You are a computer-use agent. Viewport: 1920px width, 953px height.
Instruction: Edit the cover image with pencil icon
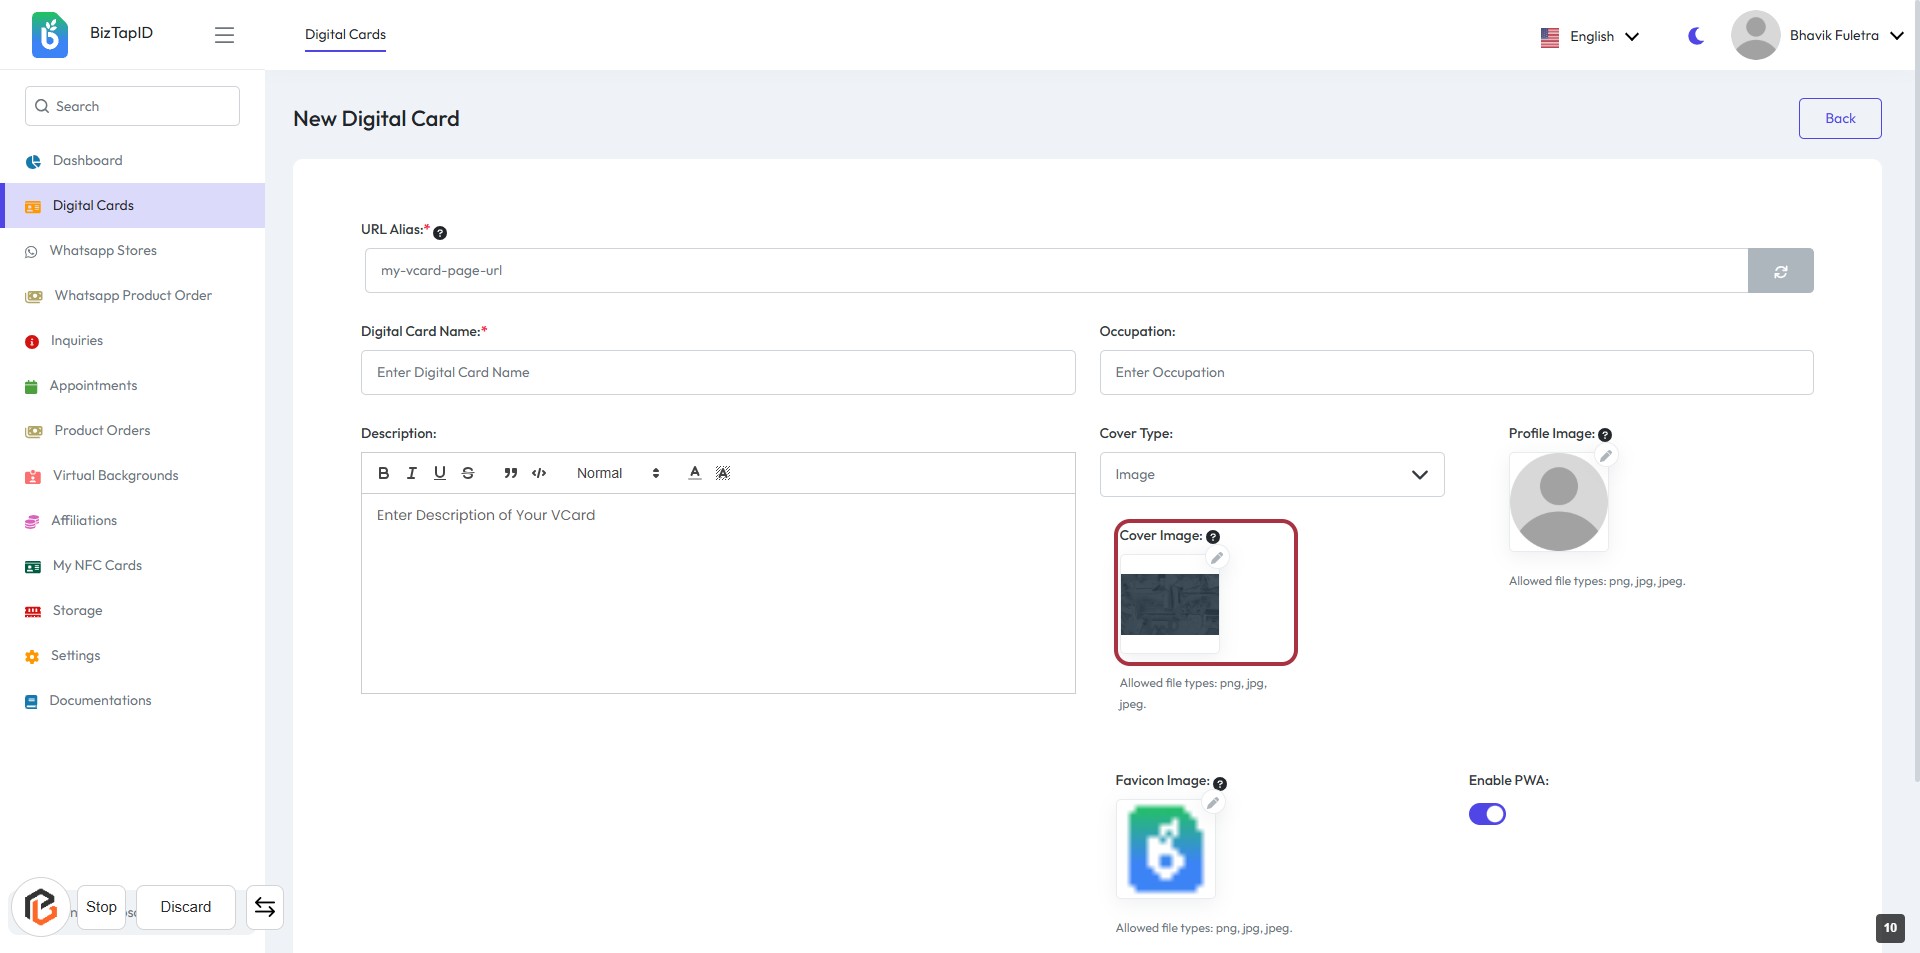tap(1216, 558)
